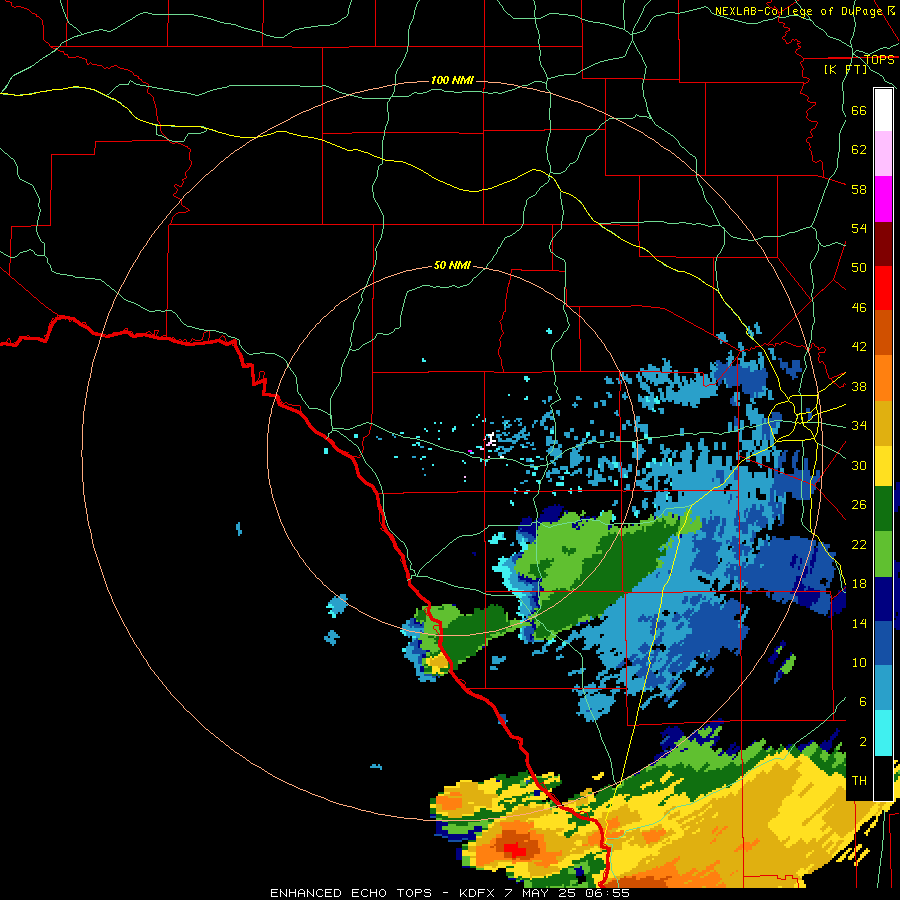Click the 34 legend value
This screenshot has height=900, width=900.
click(x=859, y=426)
